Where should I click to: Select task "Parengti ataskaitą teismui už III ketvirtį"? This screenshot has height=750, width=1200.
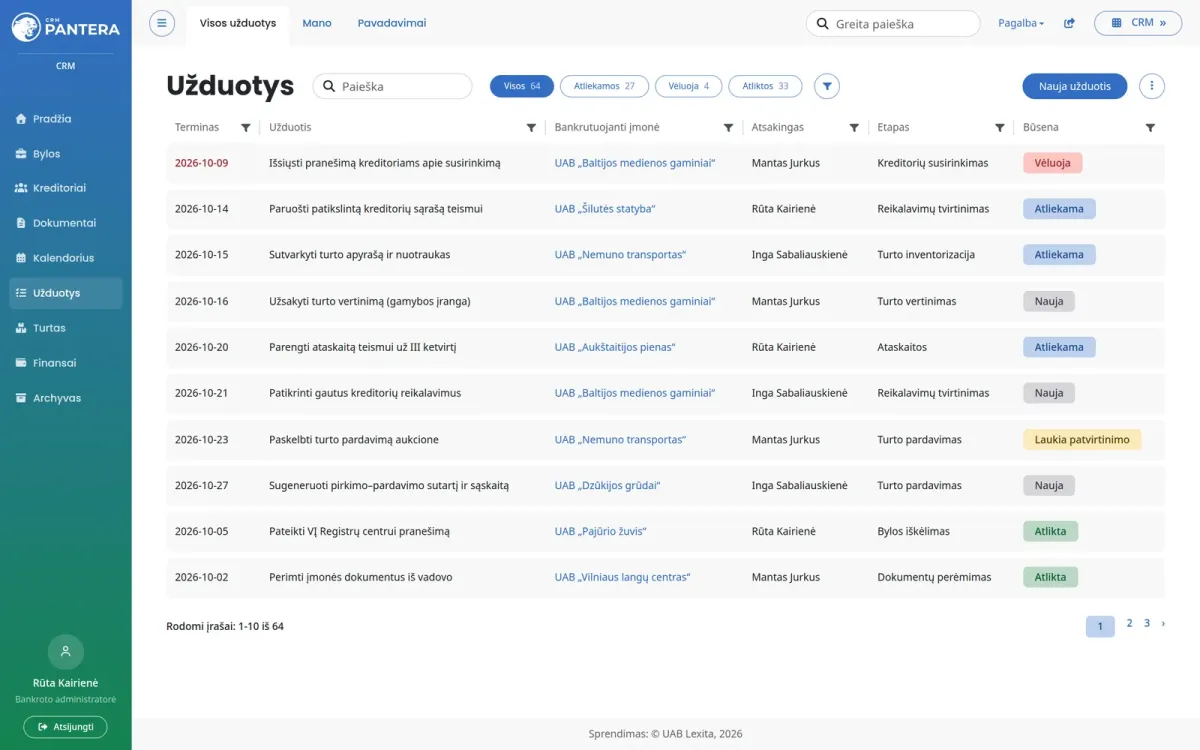point(363,347)
